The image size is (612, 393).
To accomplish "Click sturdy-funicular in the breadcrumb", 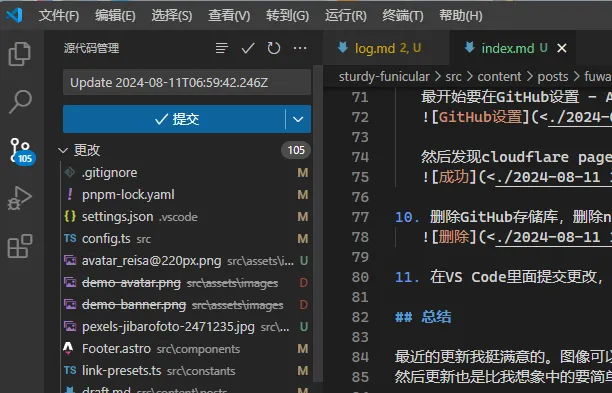I will (x=384, y=76).
